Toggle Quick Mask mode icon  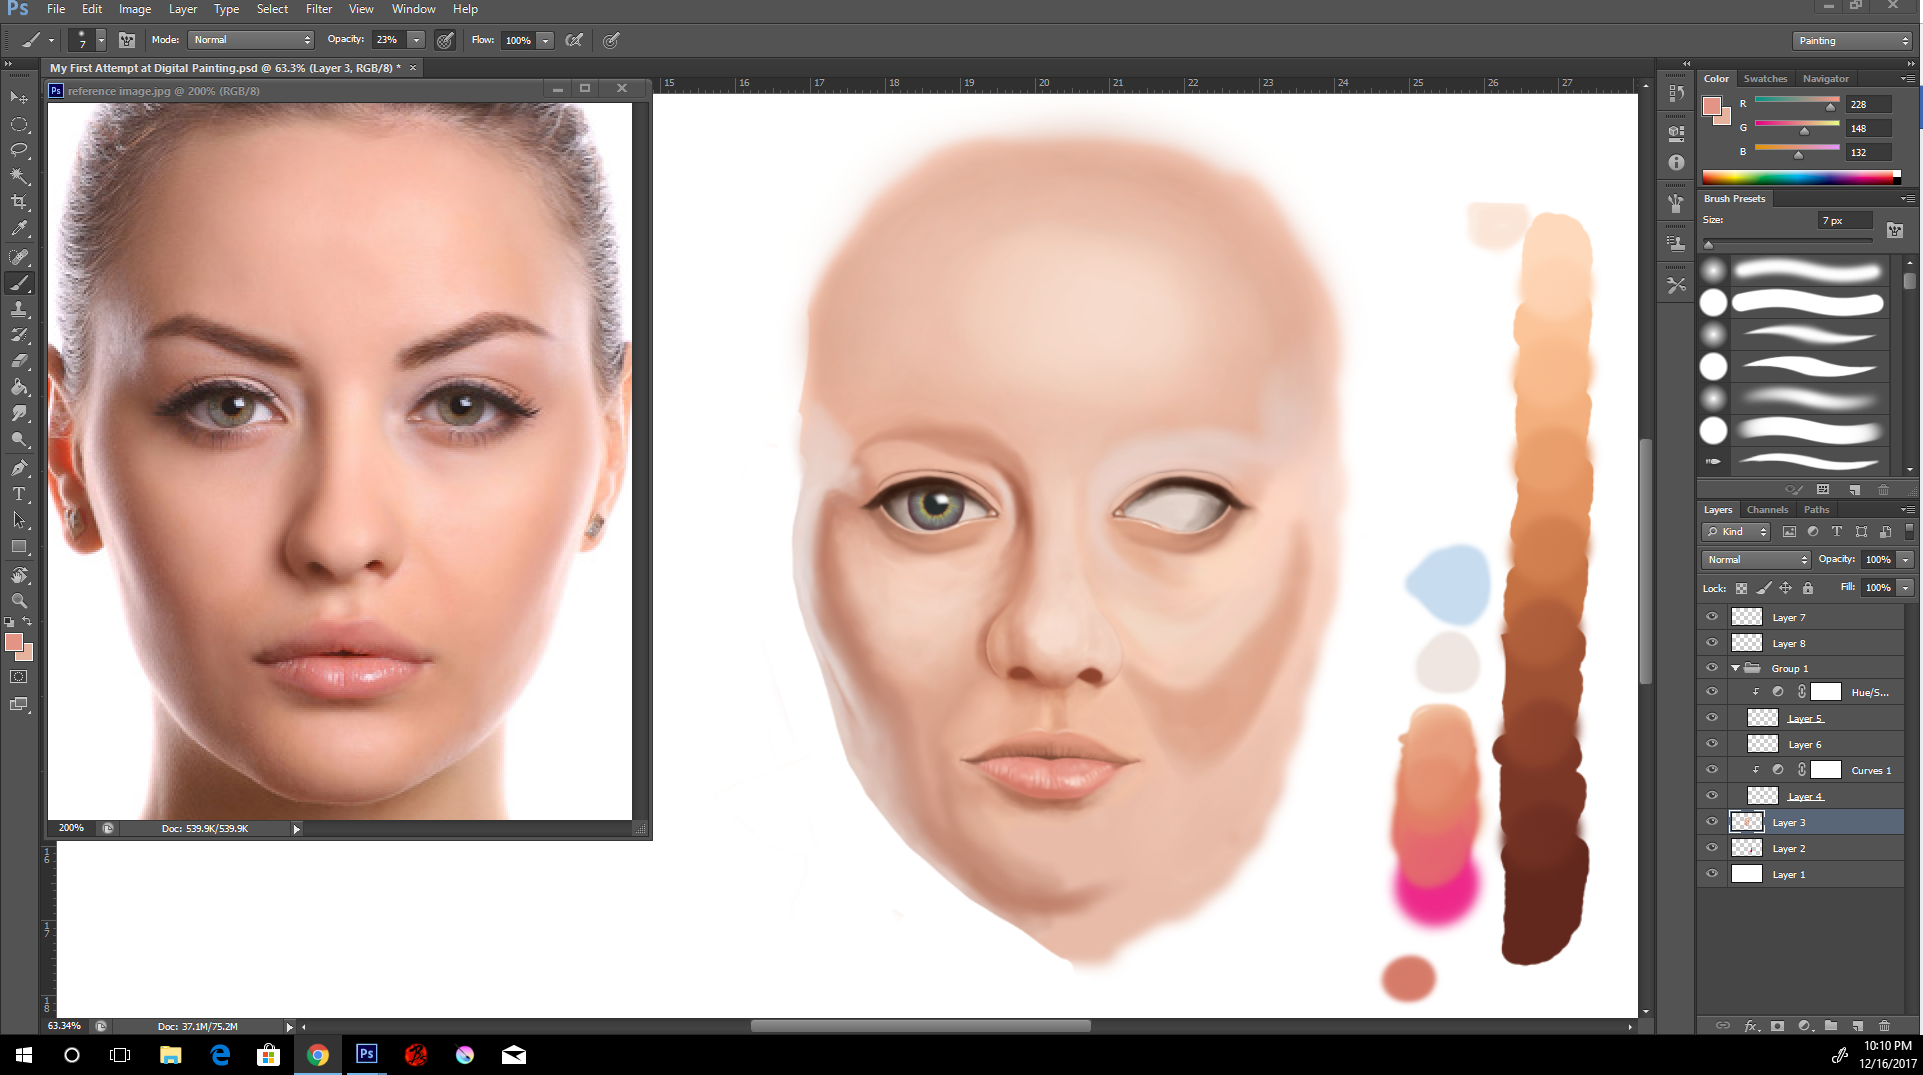point(19,677)
